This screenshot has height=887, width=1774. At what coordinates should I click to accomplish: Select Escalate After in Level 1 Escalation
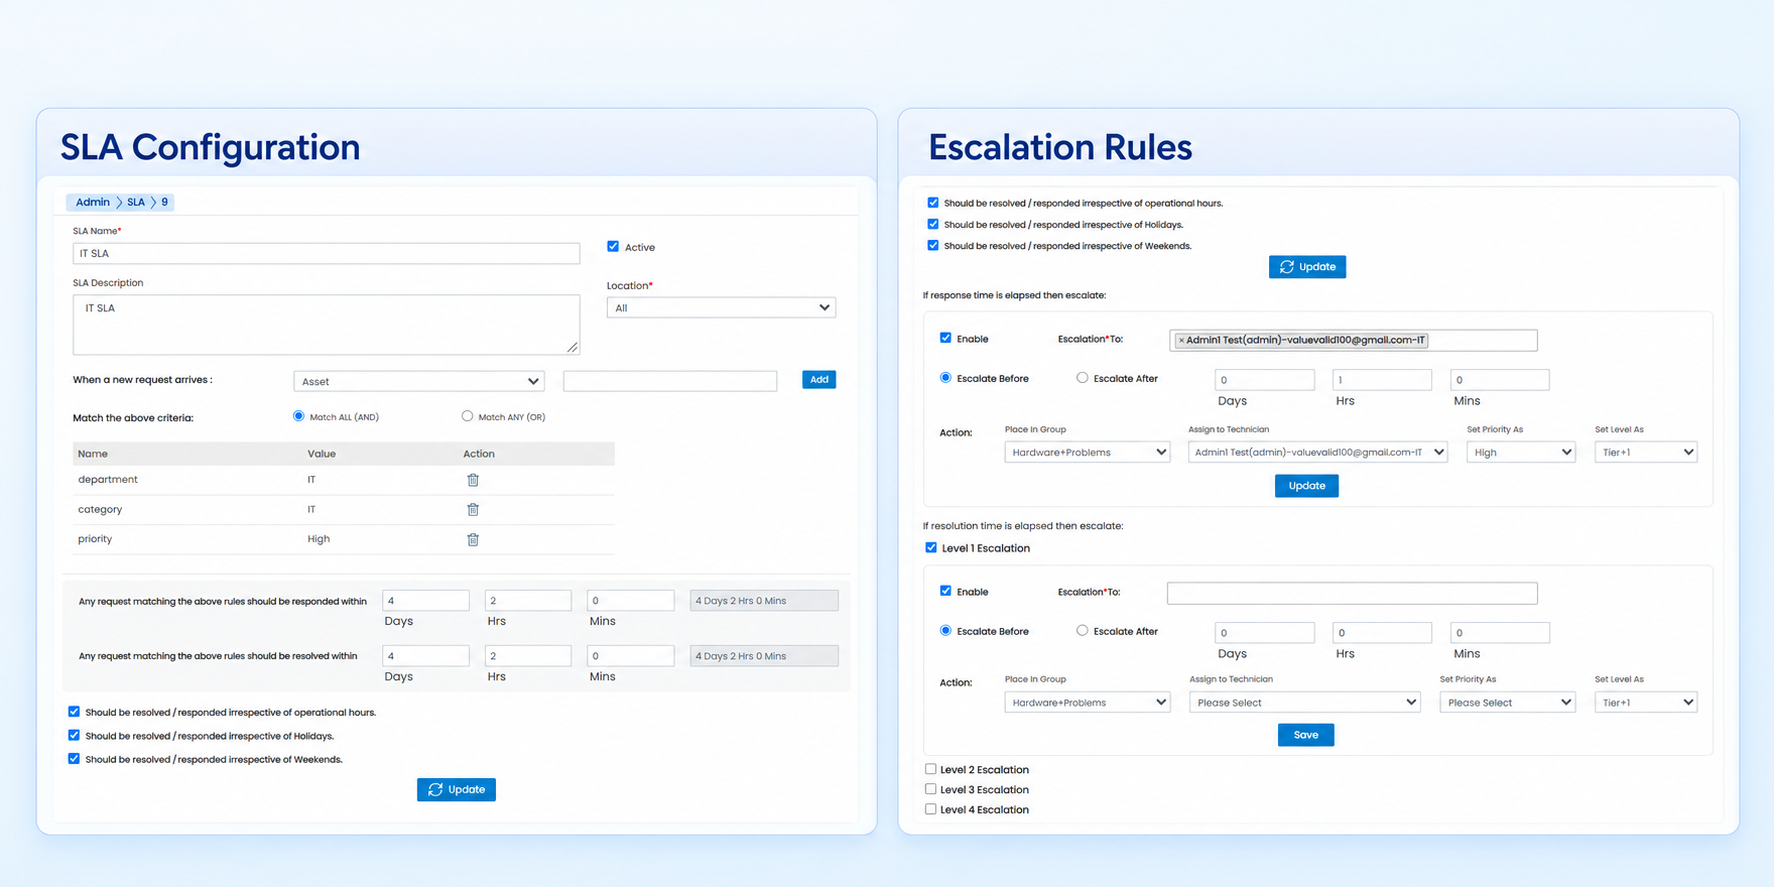click(1082, 631)
